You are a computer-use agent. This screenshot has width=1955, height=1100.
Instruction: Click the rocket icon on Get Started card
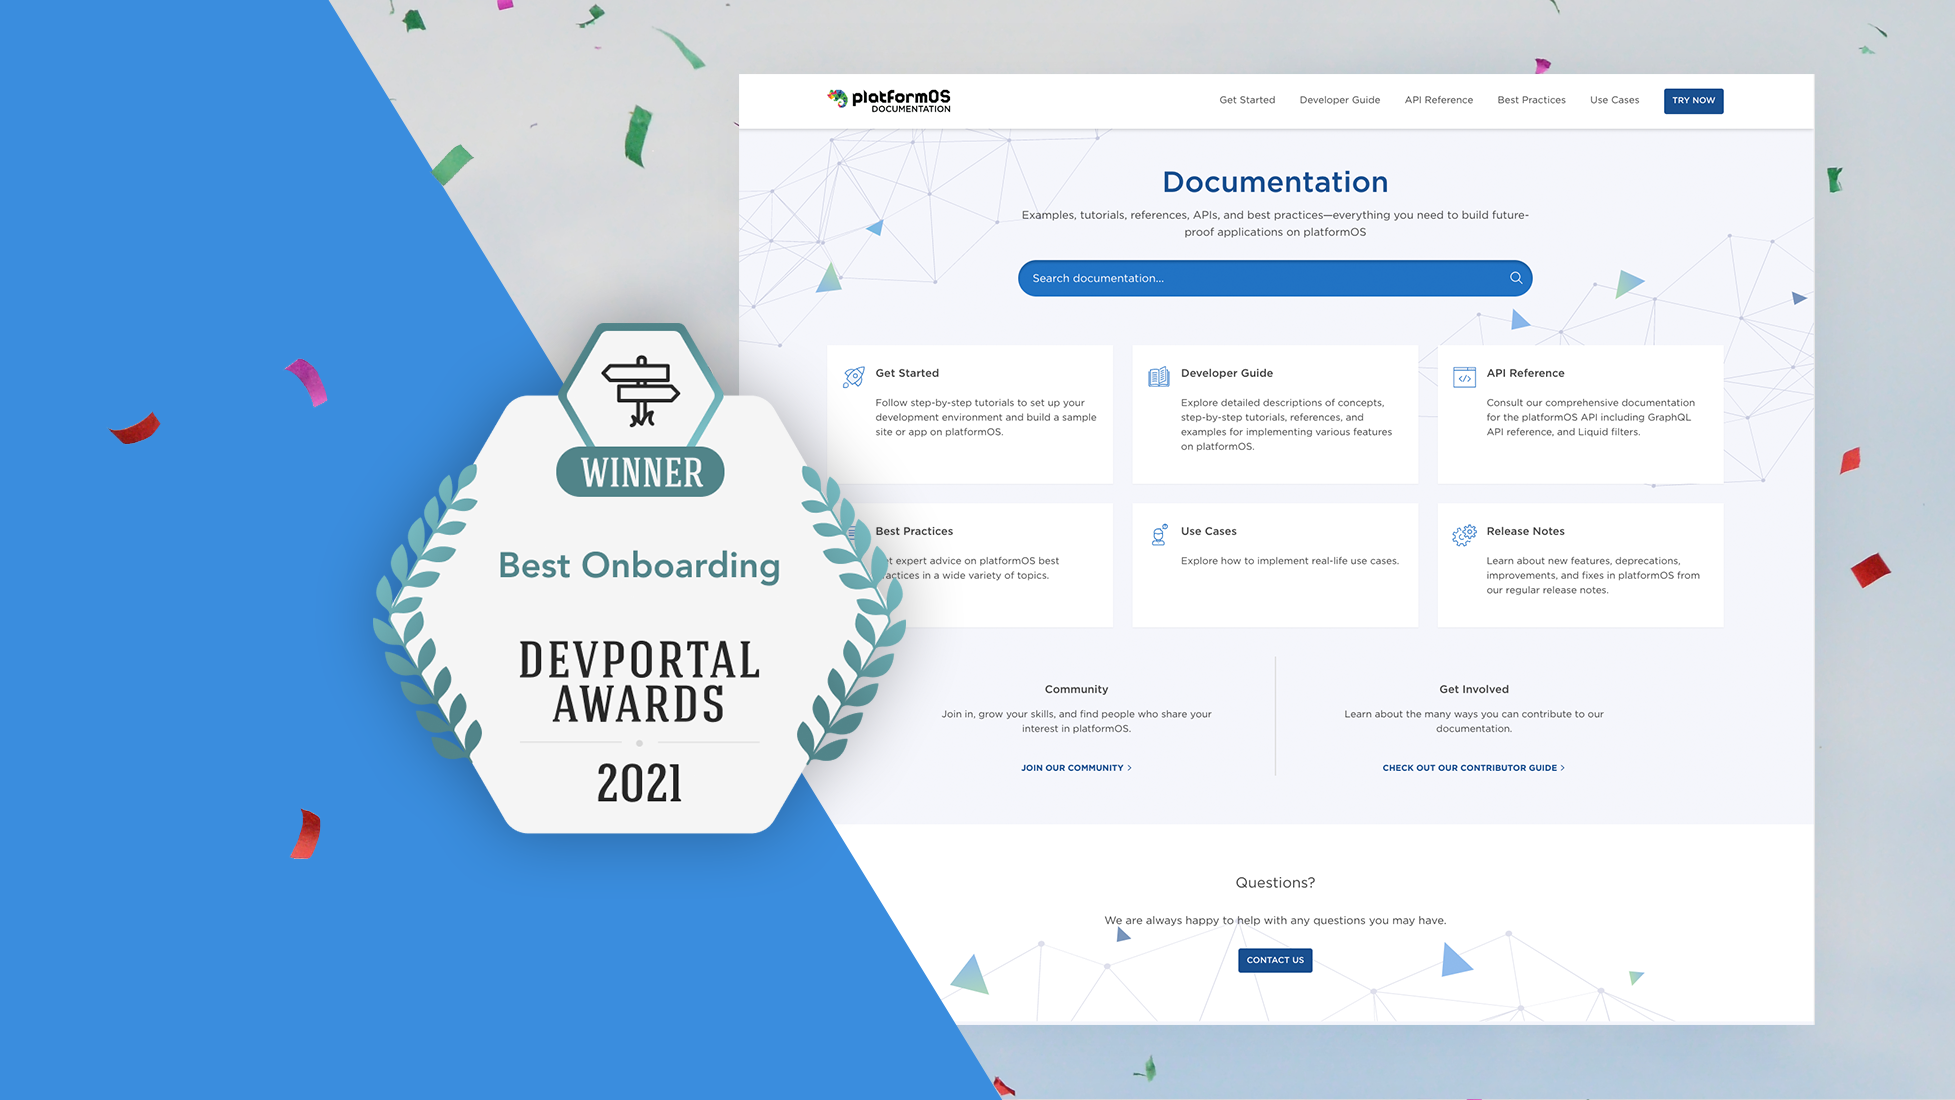(x=853, y=376)
